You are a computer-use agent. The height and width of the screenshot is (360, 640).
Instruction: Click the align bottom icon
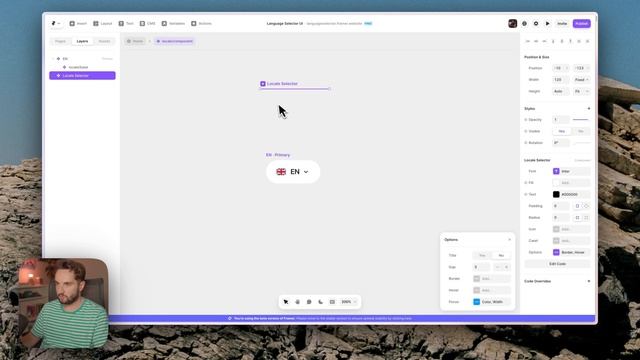point(570,41)
